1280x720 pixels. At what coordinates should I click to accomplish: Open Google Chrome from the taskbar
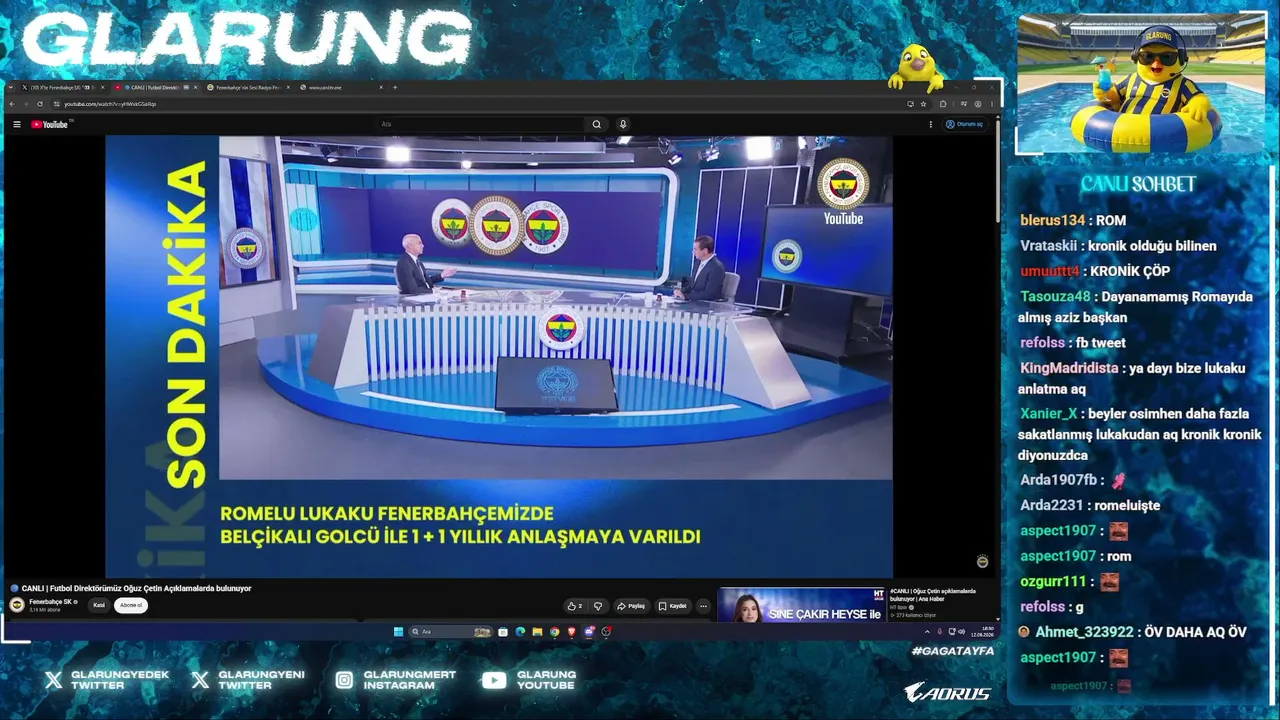click(555, 632)
